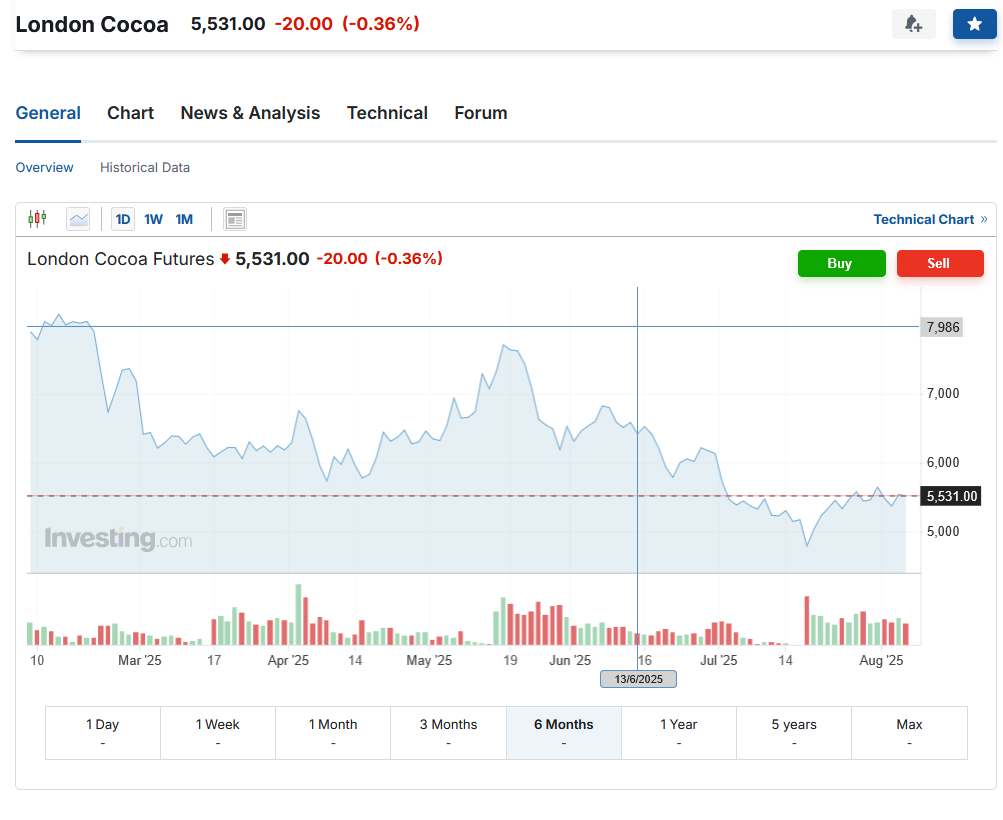Click the Apr '25 axis label
The width and height of the screenshot is (1003, 820).
point(288,661)
